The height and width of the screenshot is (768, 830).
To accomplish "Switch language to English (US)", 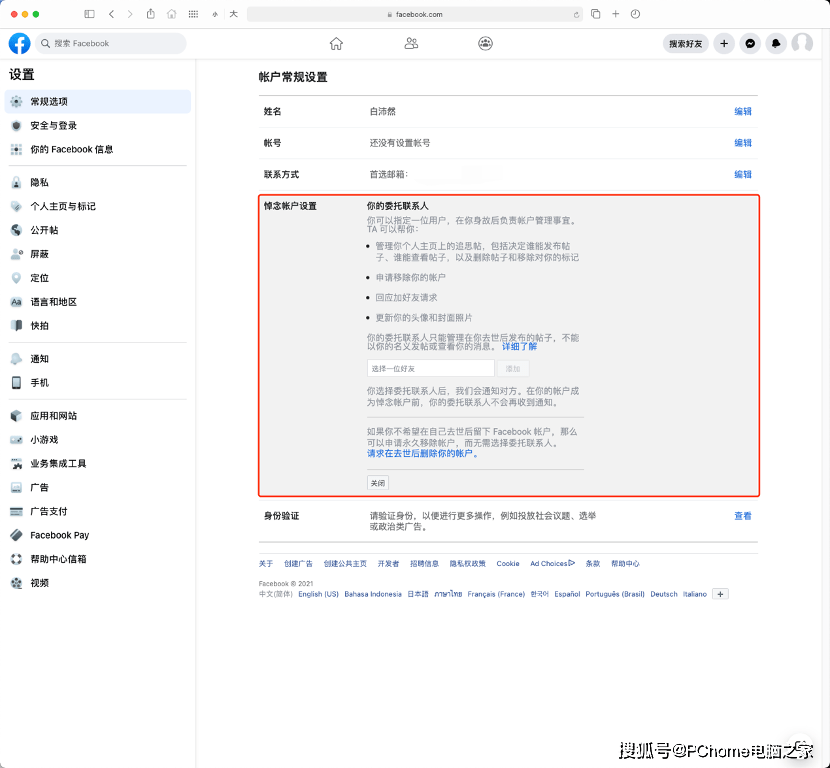I will coord(318,594).
